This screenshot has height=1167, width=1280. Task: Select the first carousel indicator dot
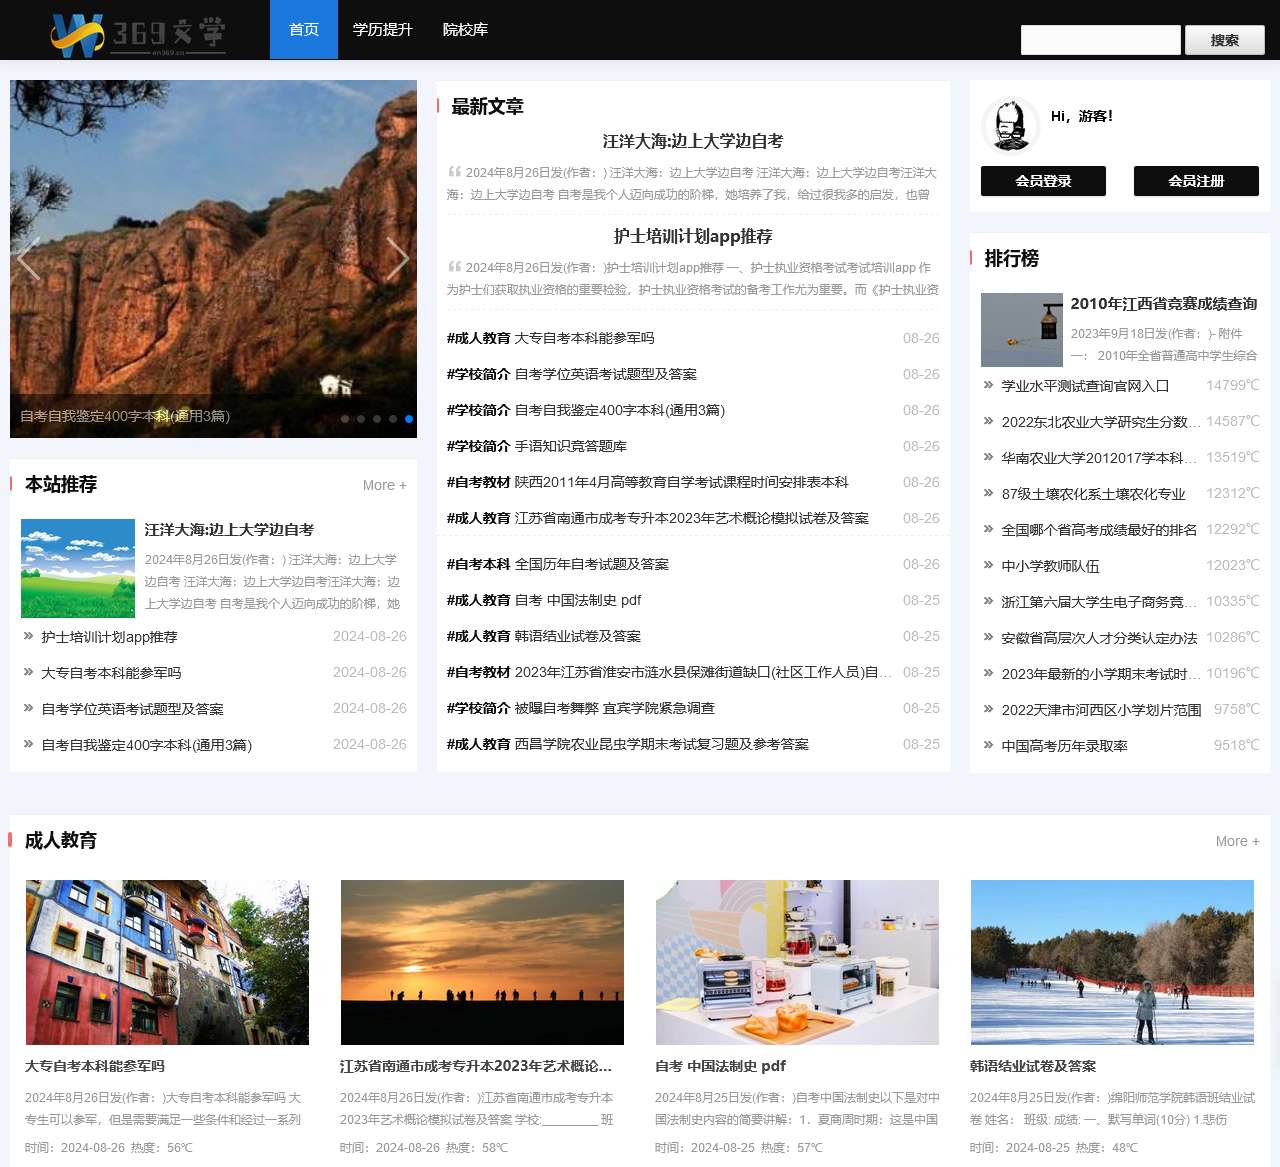coord(345,419)
